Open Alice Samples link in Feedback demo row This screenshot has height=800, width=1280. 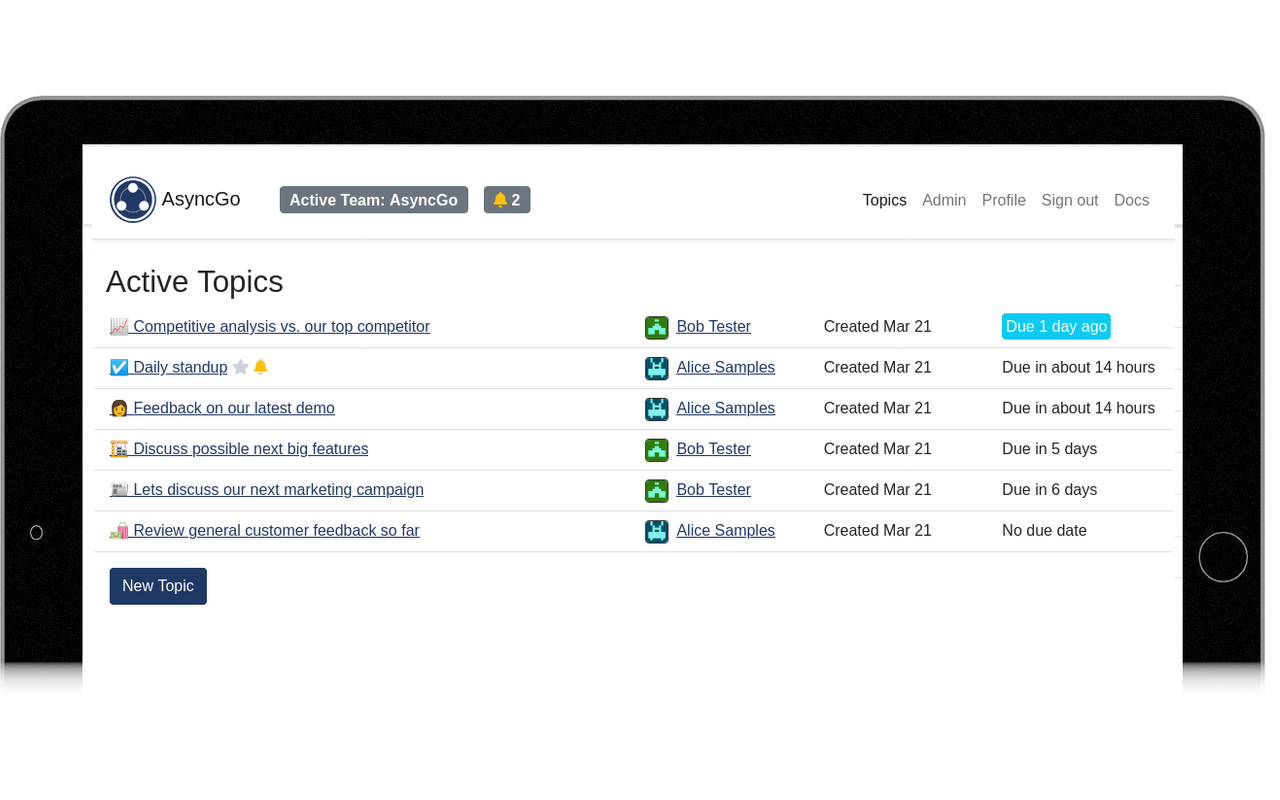pyautogui.click(x=726, y=408)
